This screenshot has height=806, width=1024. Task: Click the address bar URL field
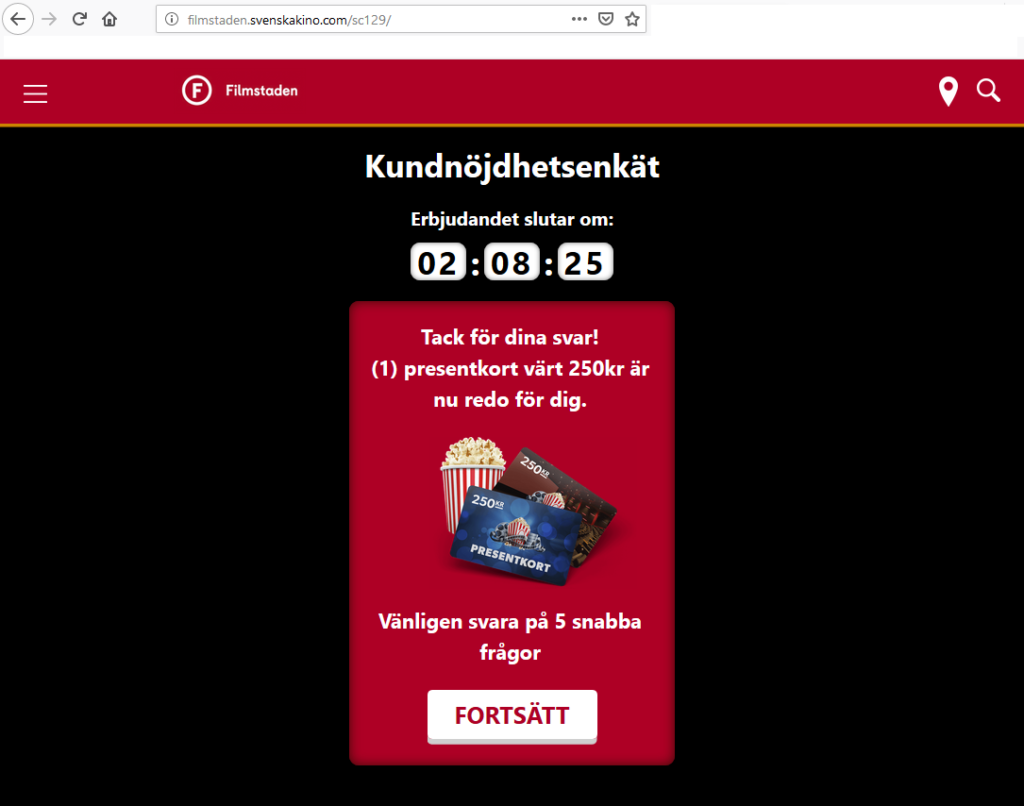coord(372,20)
